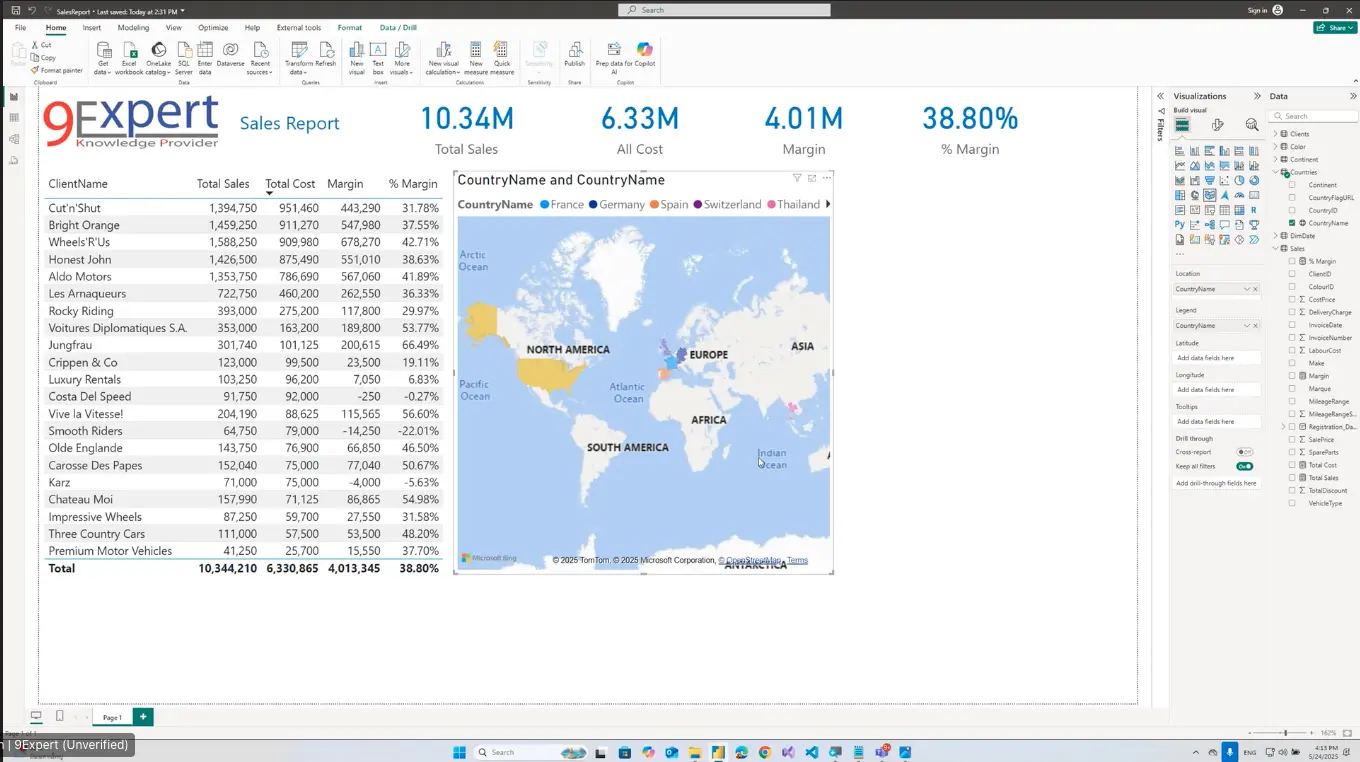Open Legend CountryName field dropdown
1360x762 pixels.
tap(1247, 326)
